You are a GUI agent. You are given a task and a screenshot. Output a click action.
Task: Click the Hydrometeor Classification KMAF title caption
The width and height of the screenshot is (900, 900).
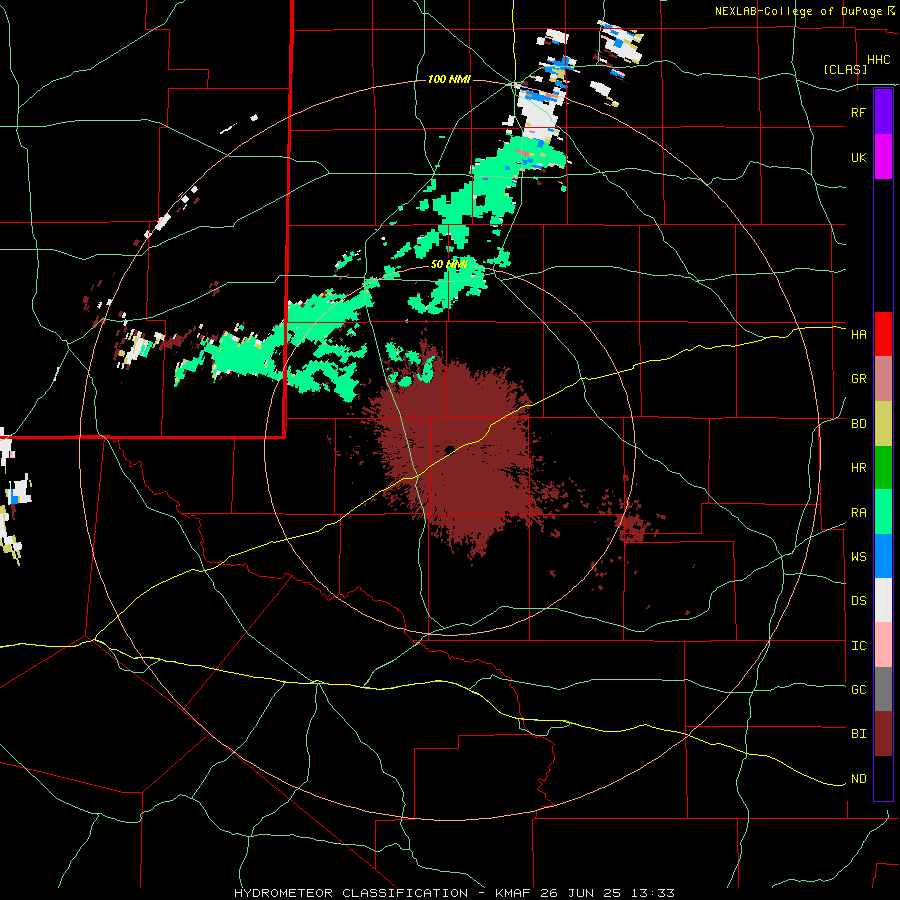tap(454, 893)
